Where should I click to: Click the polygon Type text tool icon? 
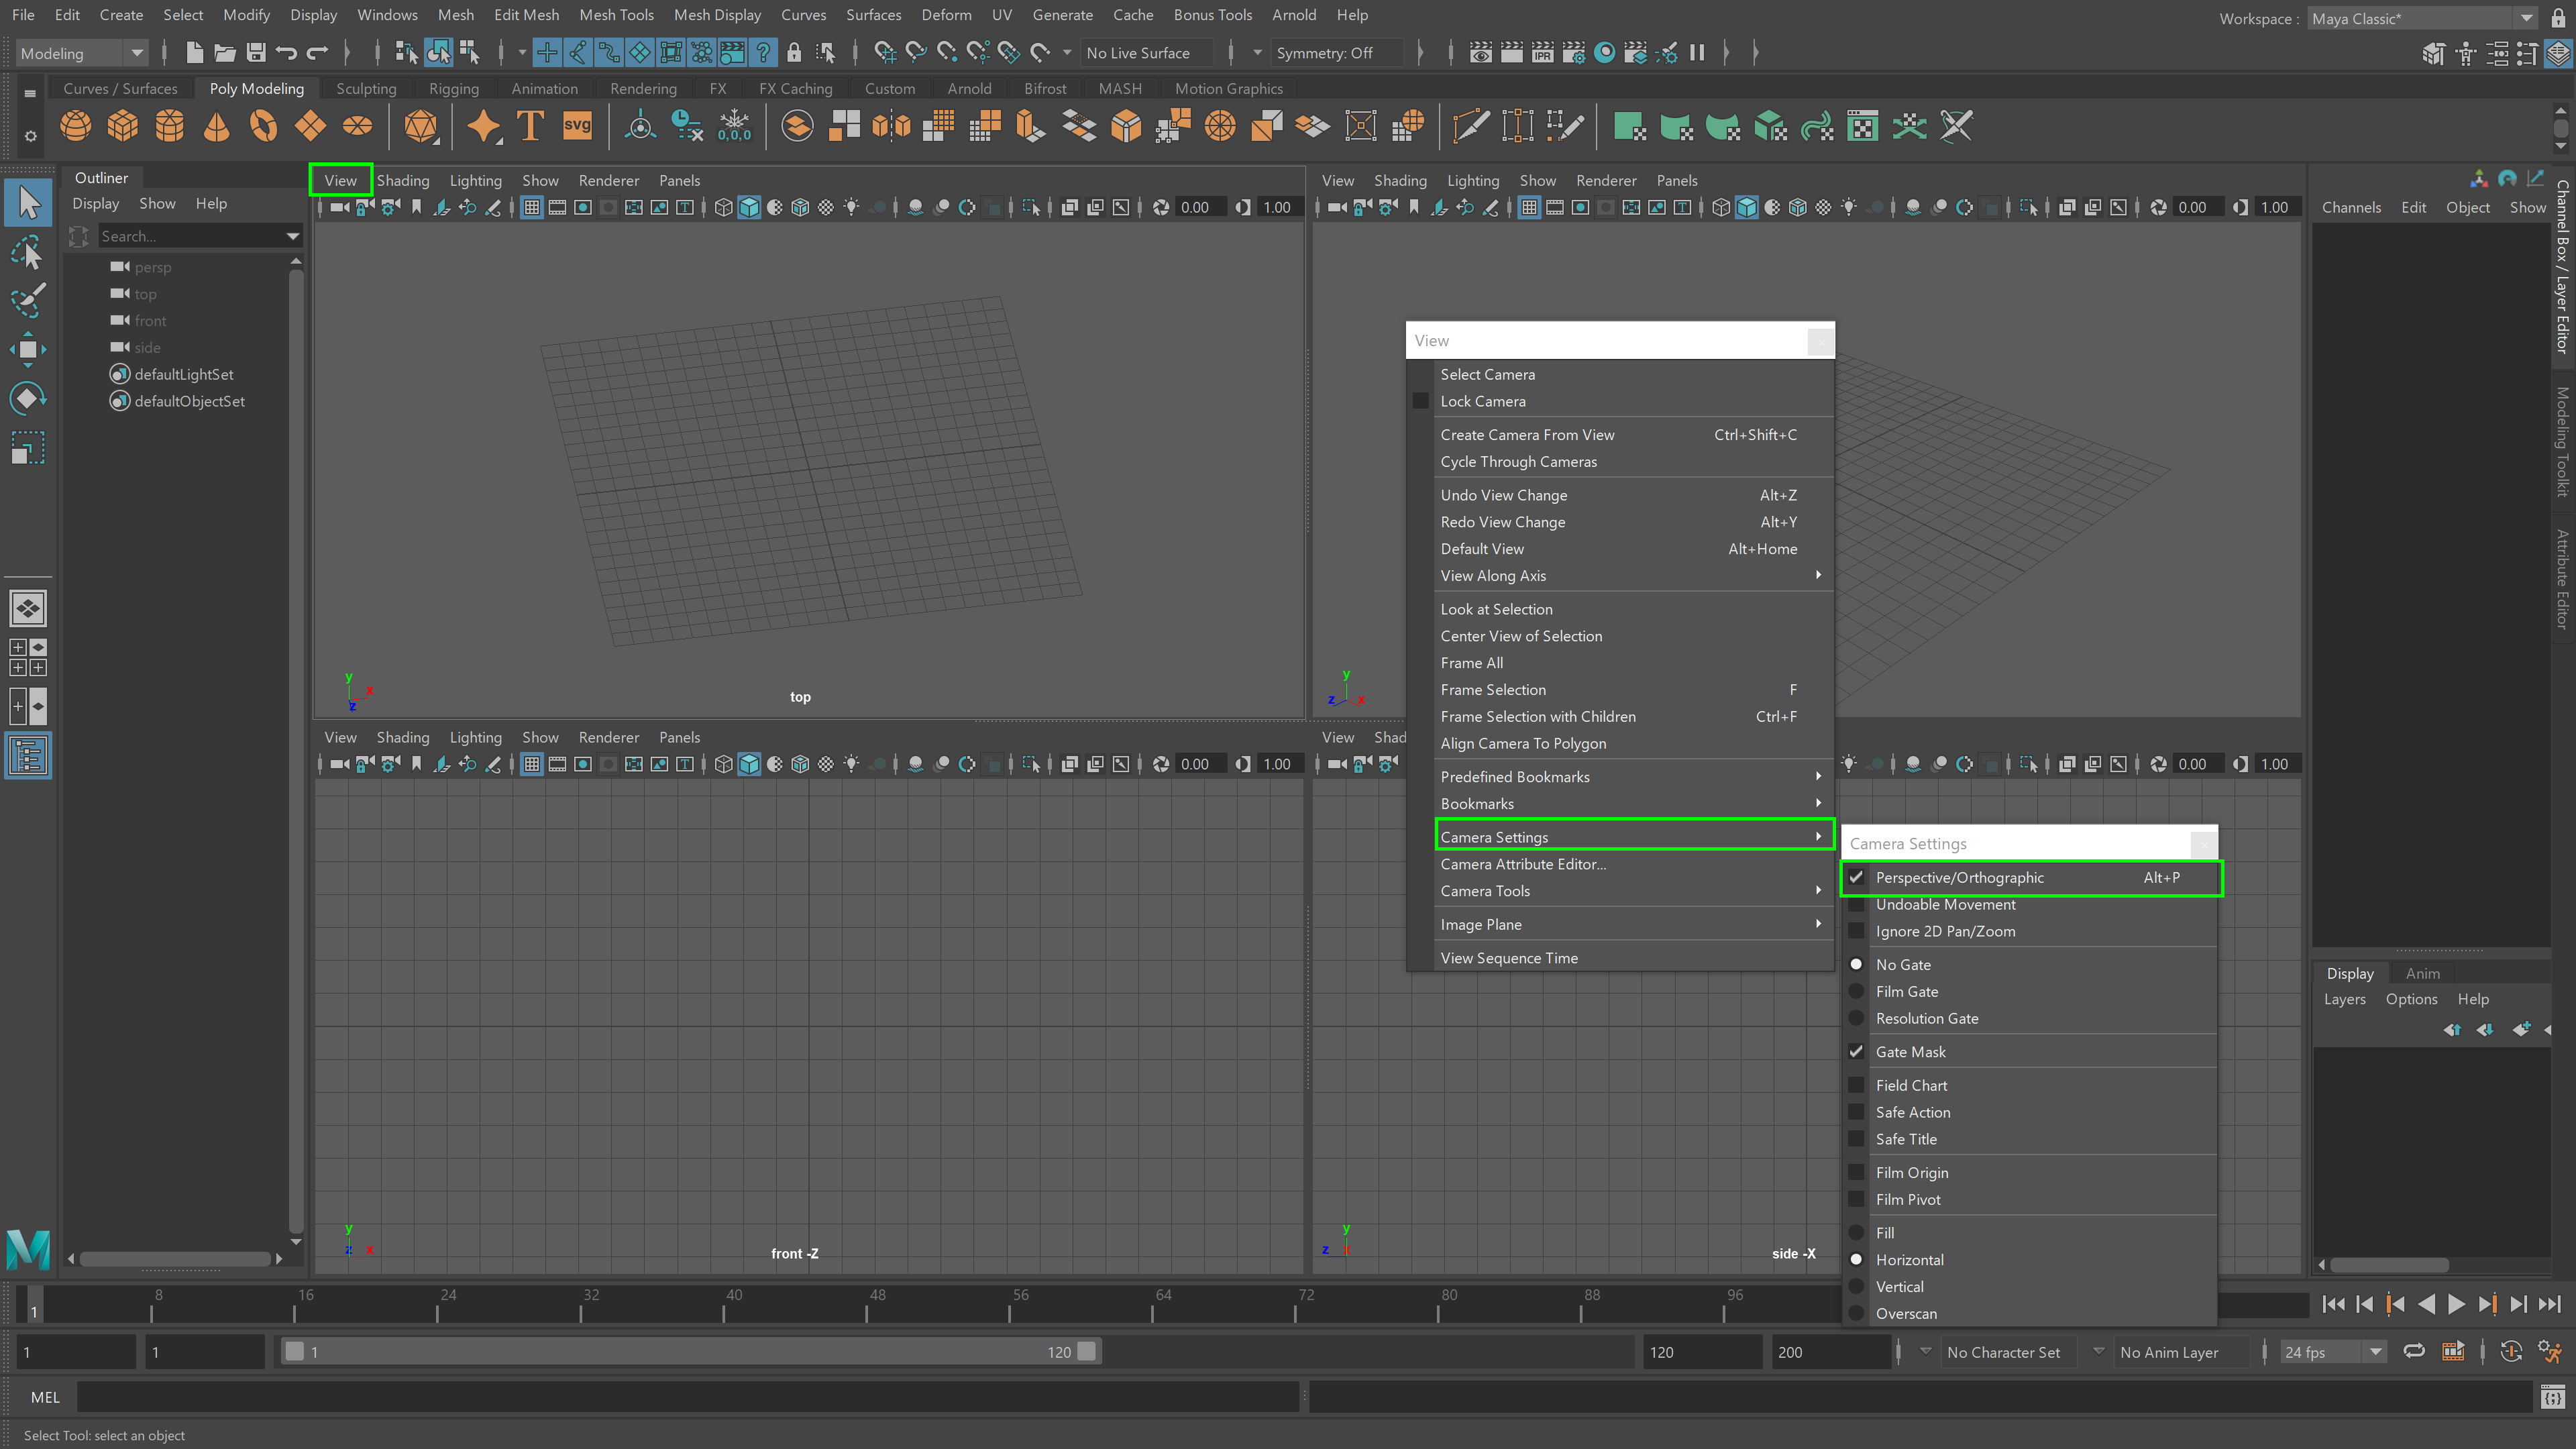(530, 127)
